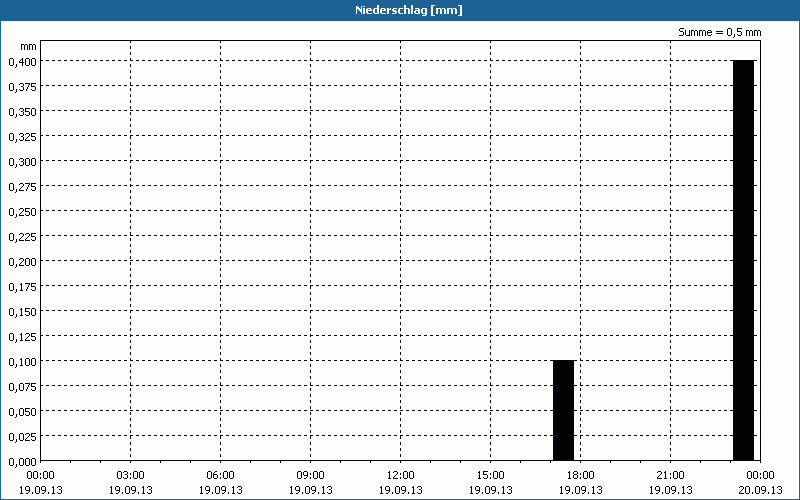Select the "19.09.13" date beneath 18:00
The image size is (800, 500).
pos(581,490)
